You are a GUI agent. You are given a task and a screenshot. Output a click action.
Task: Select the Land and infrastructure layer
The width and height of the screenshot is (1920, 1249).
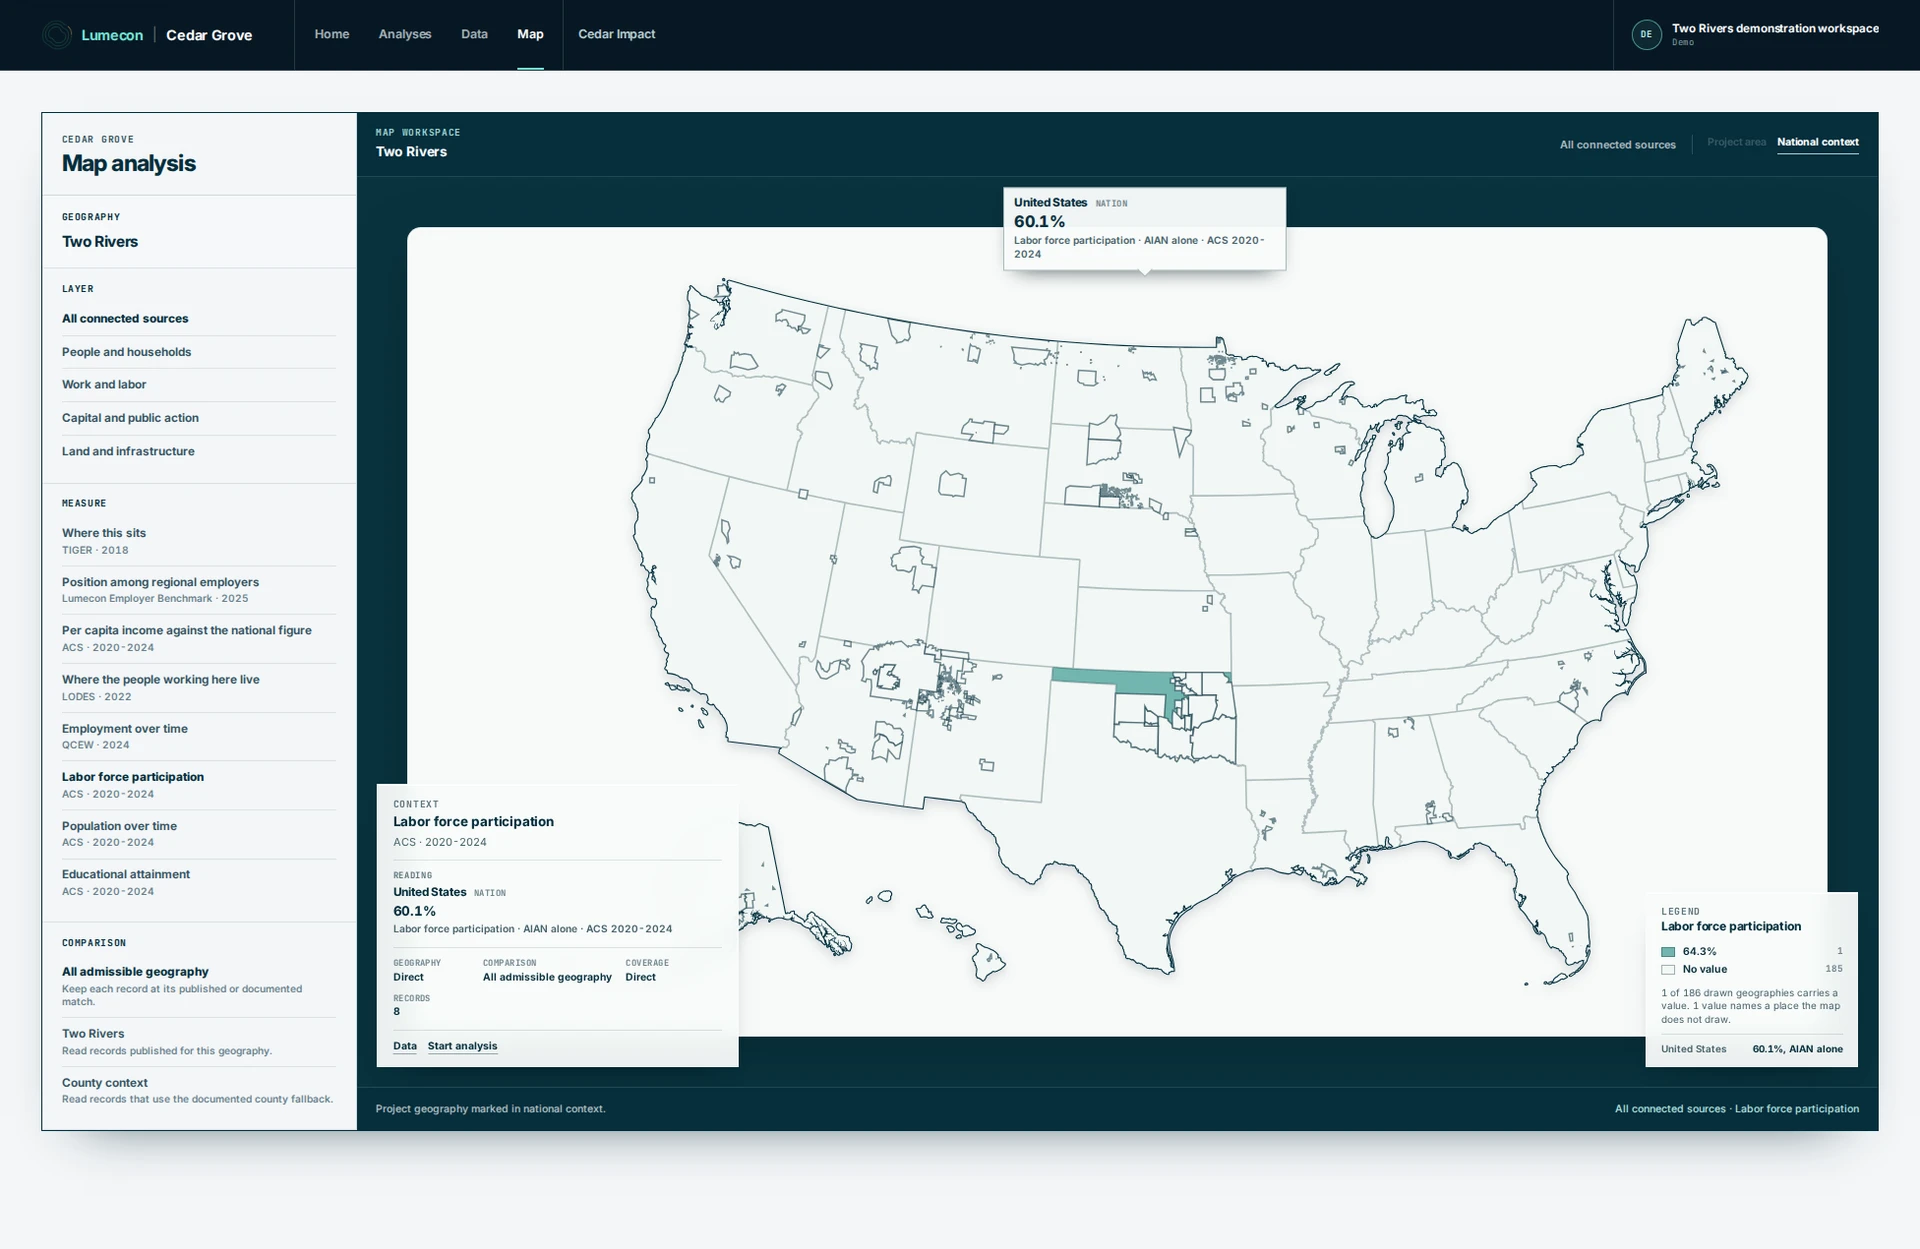[198, 451]
